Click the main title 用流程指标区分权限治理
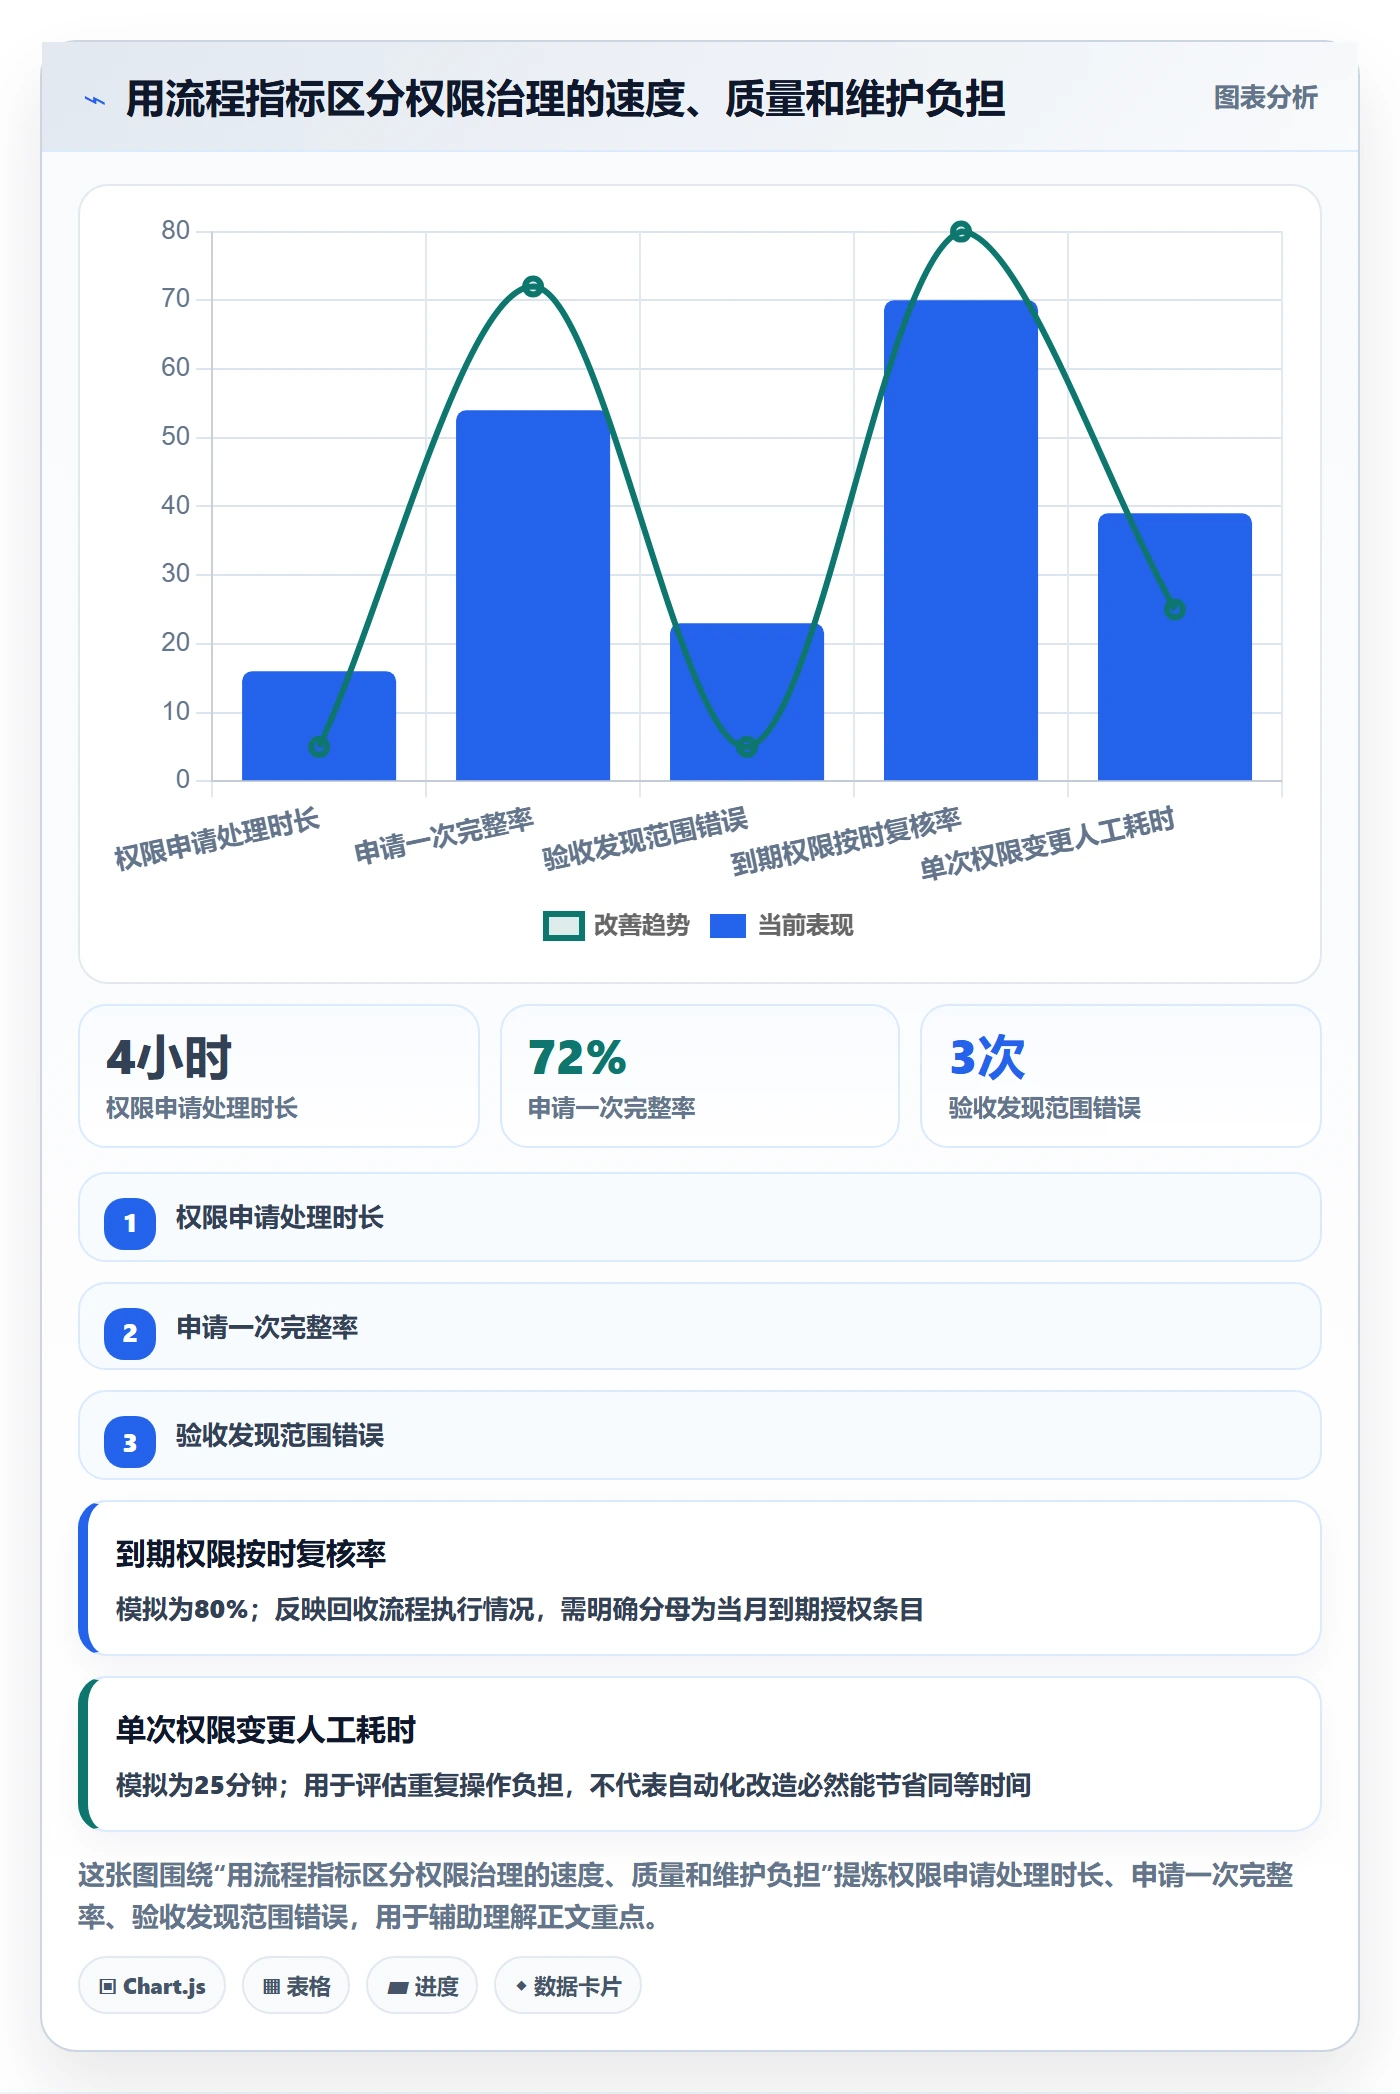This screenshot has height=2094, width=1400. coord(565,99)
